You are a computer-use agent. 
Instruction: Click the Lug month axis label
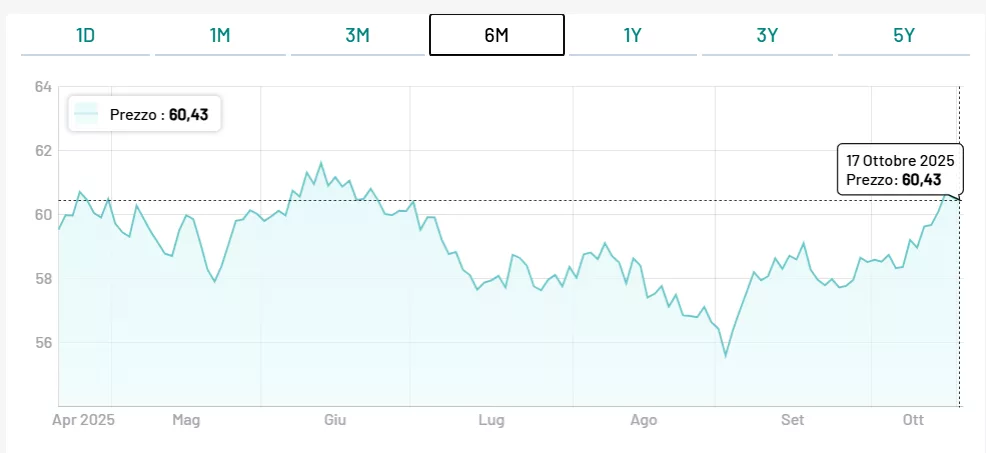coord(490,420)
